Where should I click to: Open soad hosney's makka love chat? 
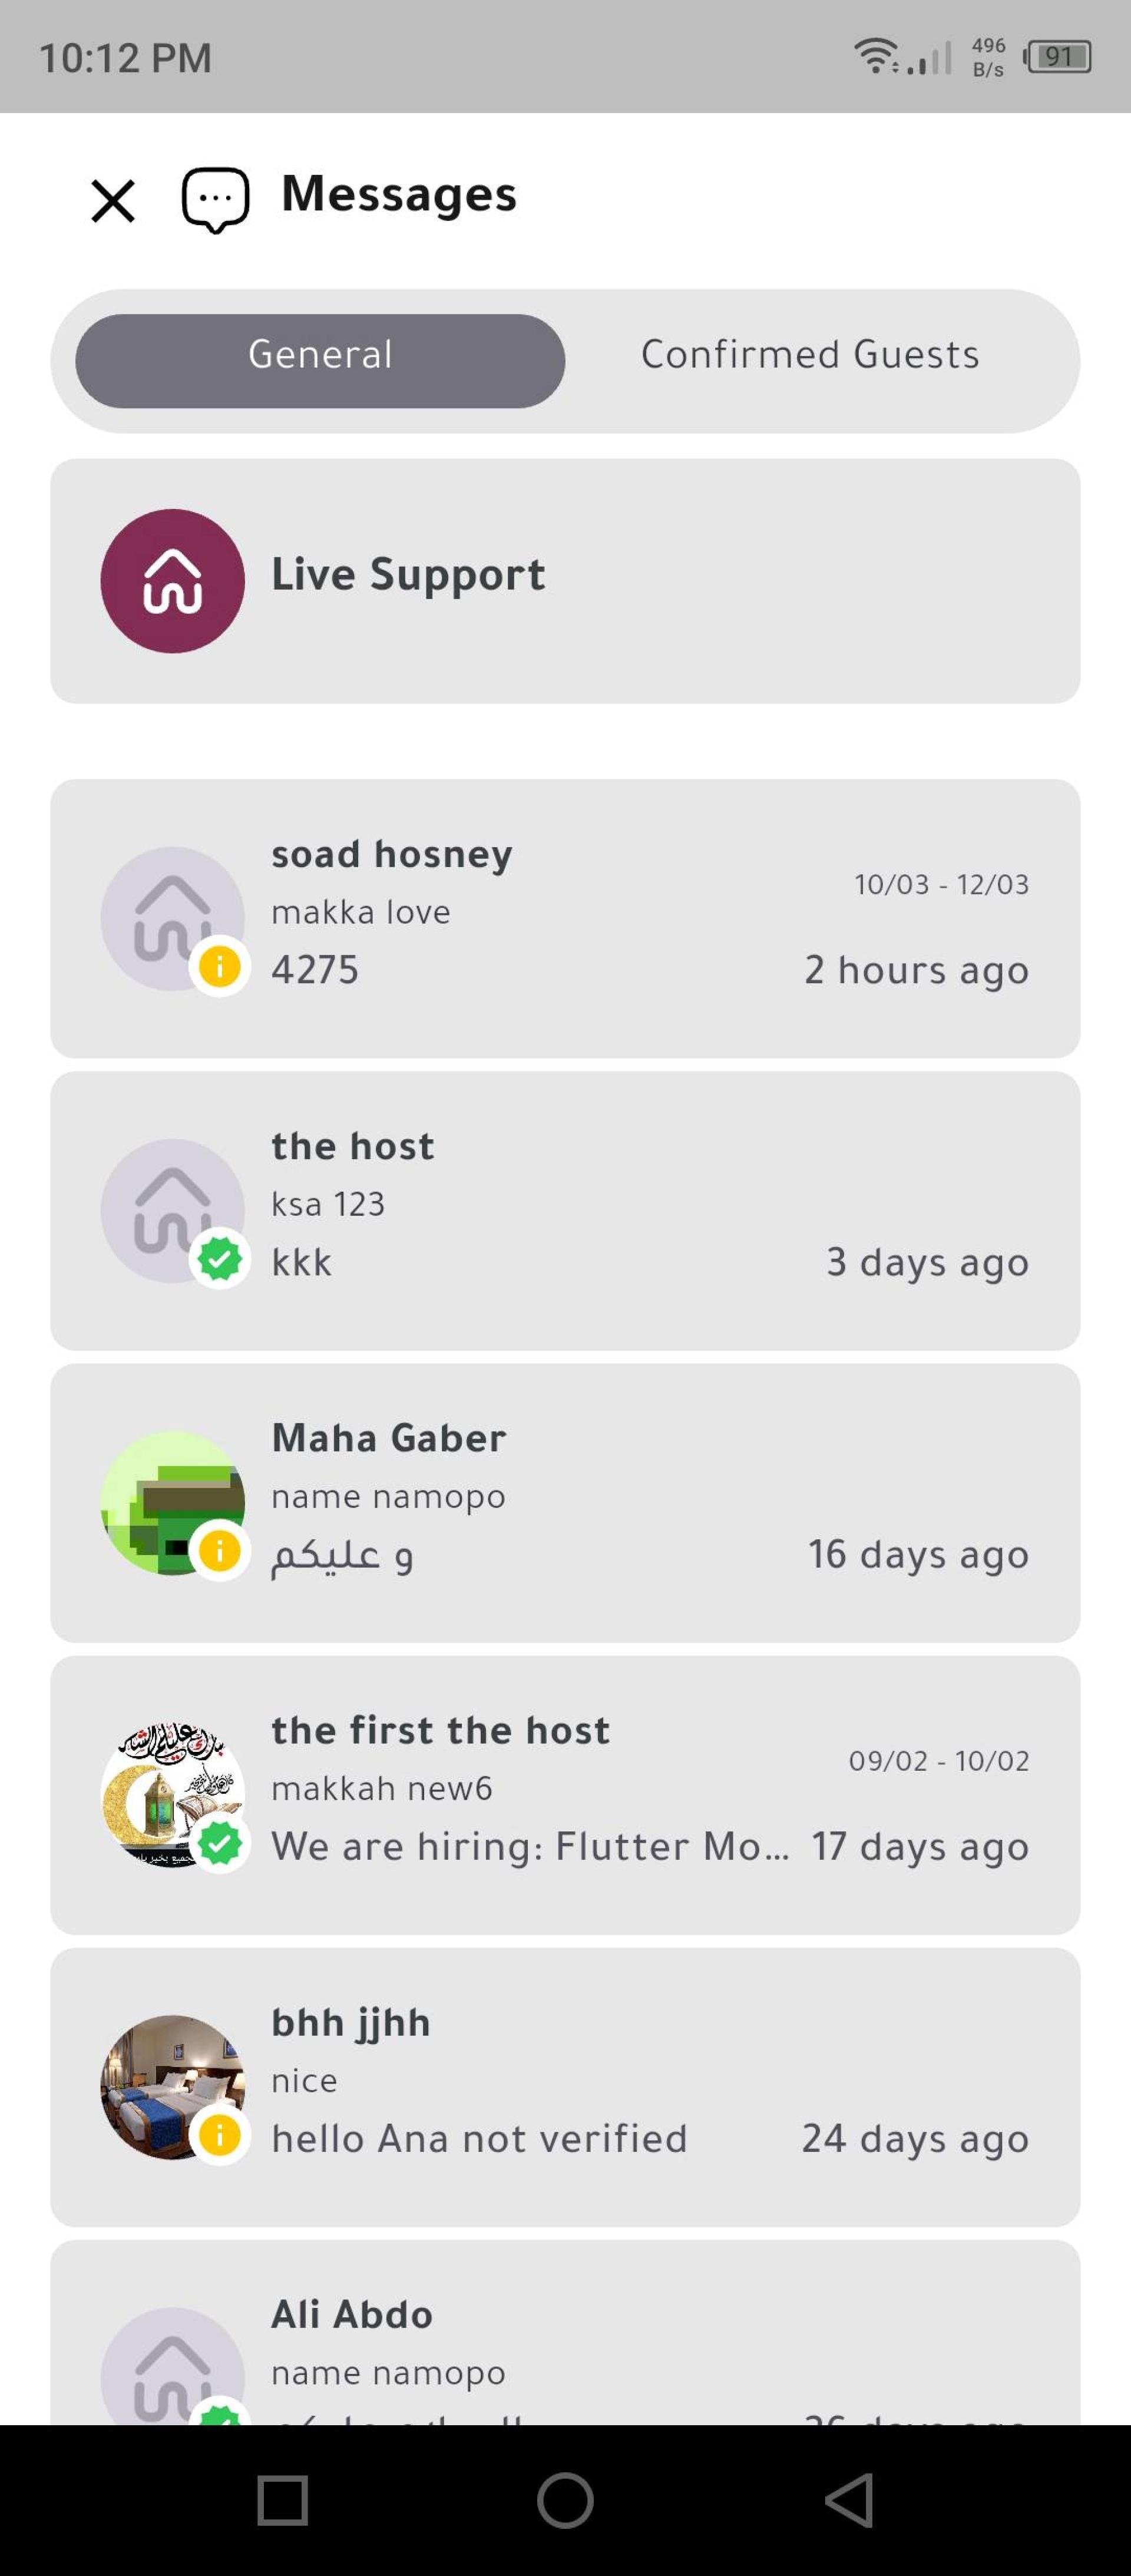[565, 918]
